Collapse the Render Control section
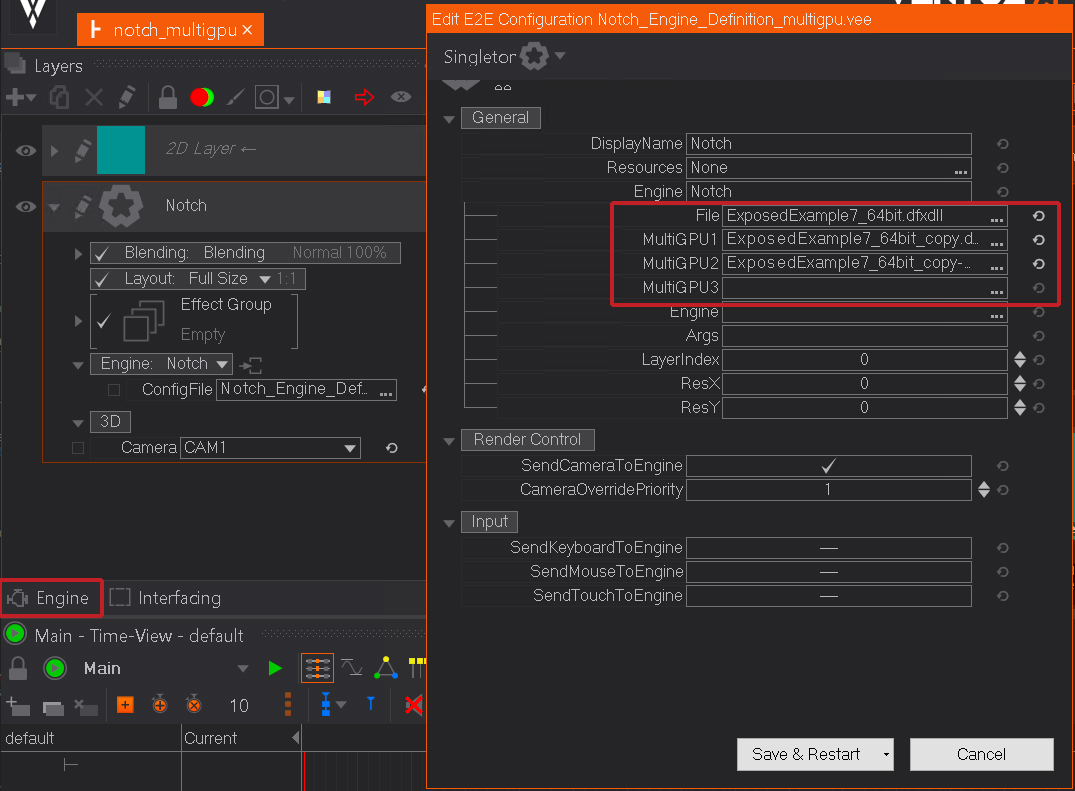The height and width of the screenshot is (791, 1075). coord(449,440)
